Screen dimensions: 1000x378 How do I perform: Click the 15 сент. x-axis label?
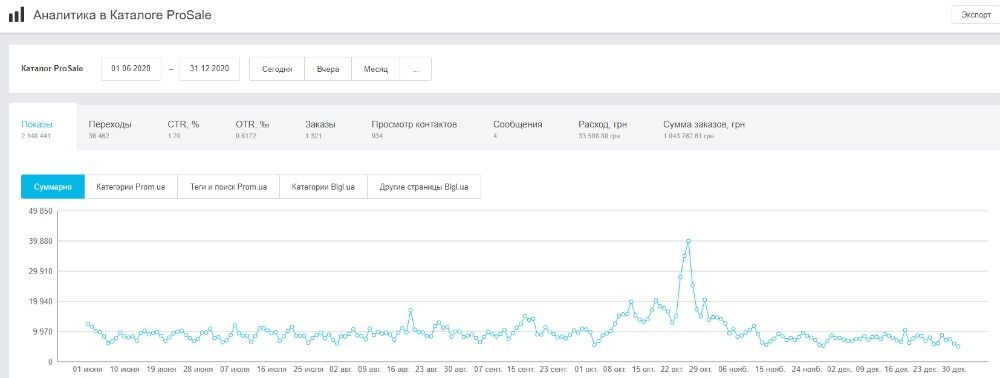coord(521,369)
